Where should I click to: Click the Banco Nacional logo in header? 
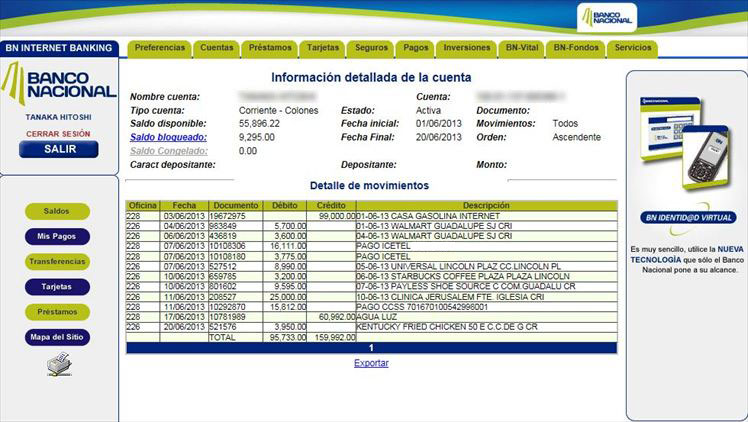(x=606, y=18)
